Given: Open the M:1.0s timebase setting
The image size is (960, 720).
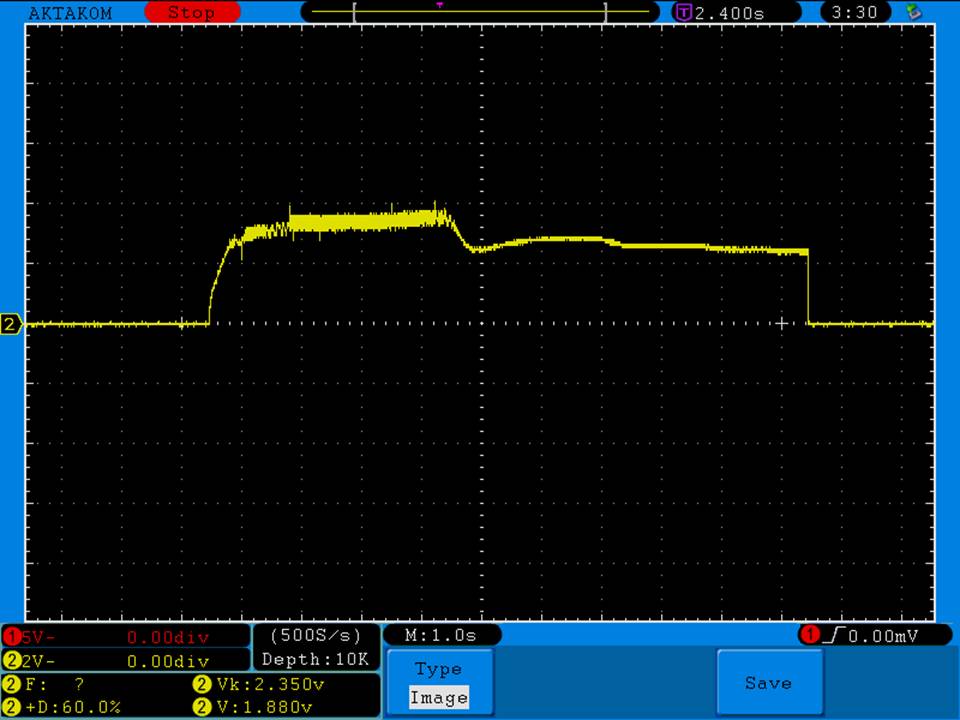Looking at the screenshot, I should [441, 635].
